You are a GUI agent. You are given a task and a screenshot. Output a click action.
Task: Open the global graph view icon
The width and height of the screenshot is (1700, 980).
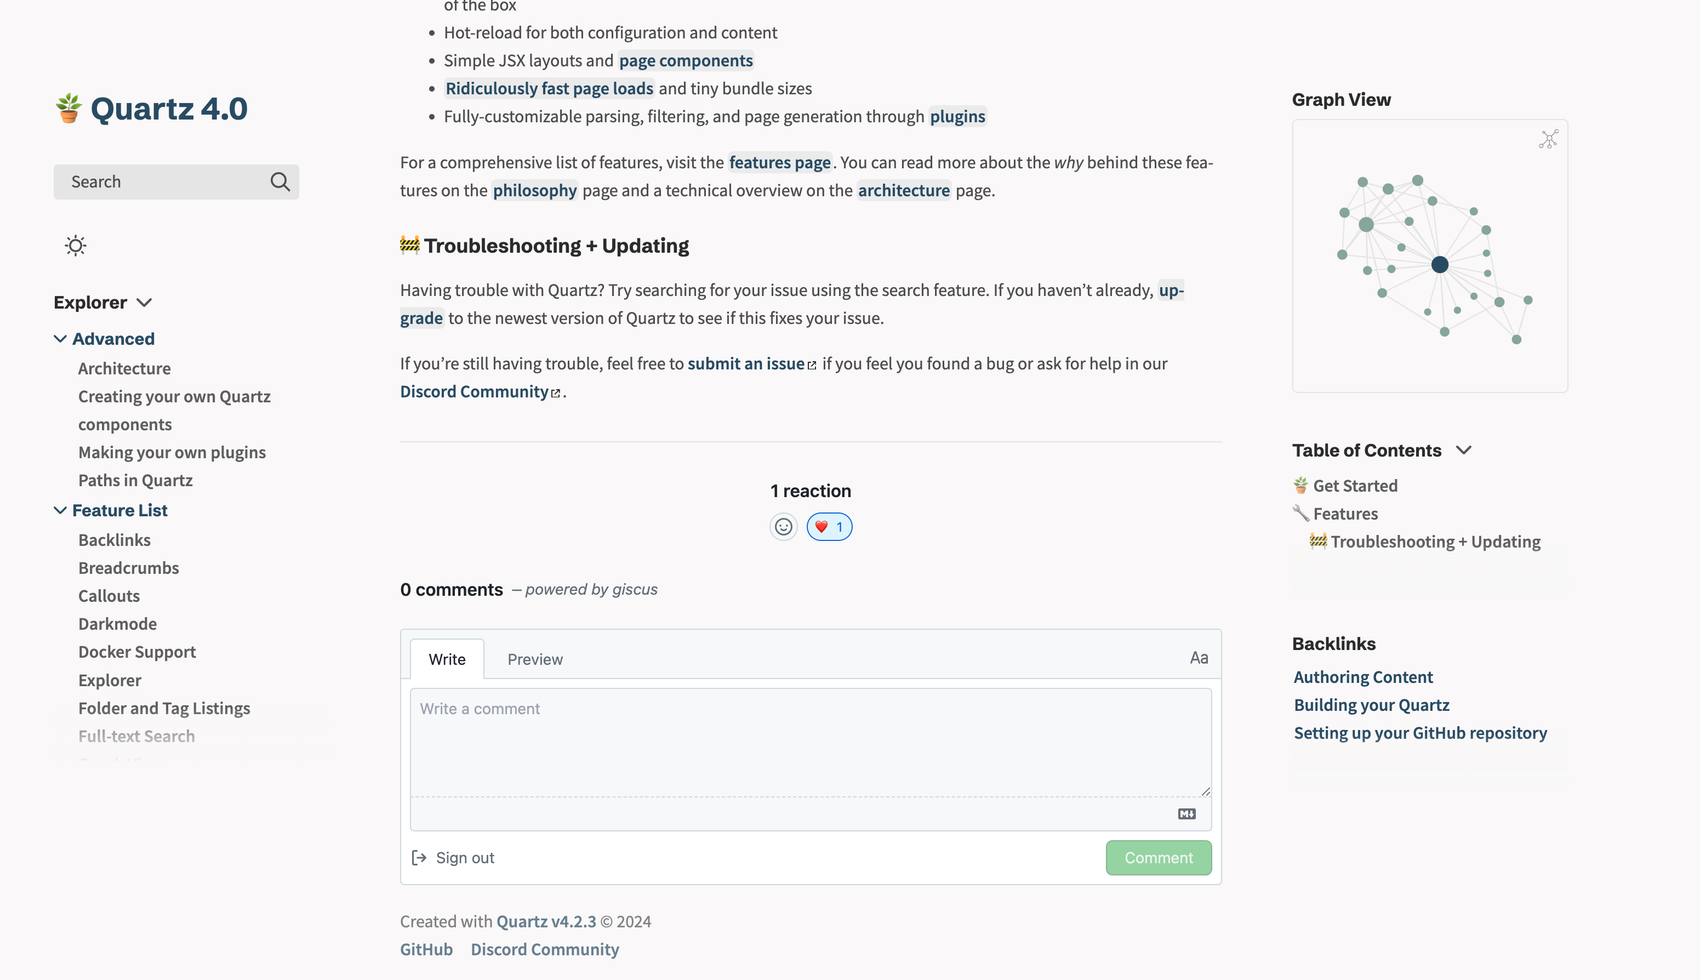[1548, 140]
